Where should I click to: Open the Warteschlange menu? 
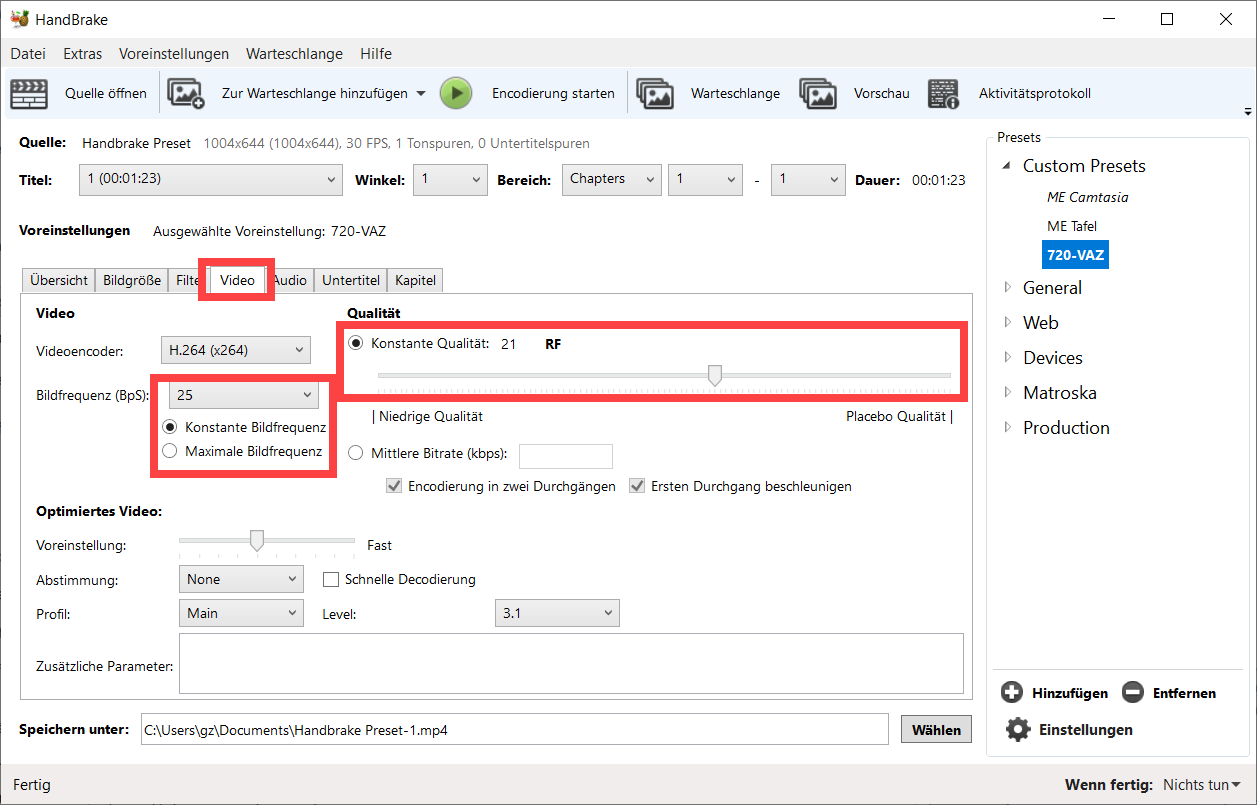click(294, 54)
